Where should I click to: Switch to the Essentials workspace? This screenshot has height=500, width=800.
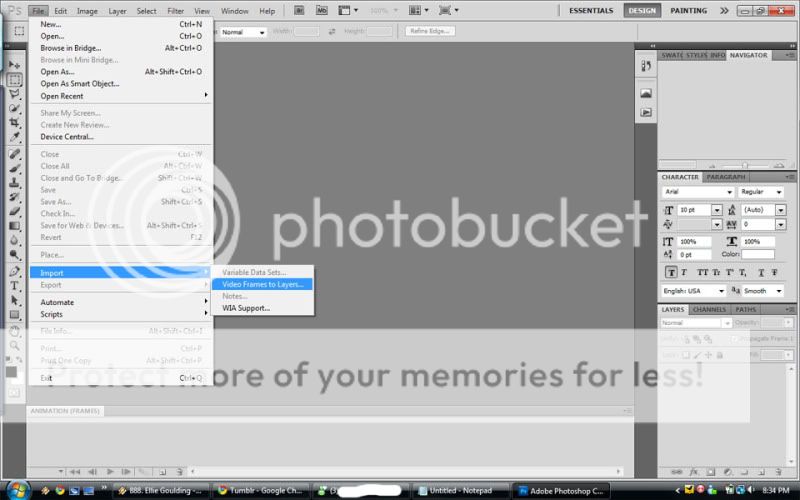591,11
